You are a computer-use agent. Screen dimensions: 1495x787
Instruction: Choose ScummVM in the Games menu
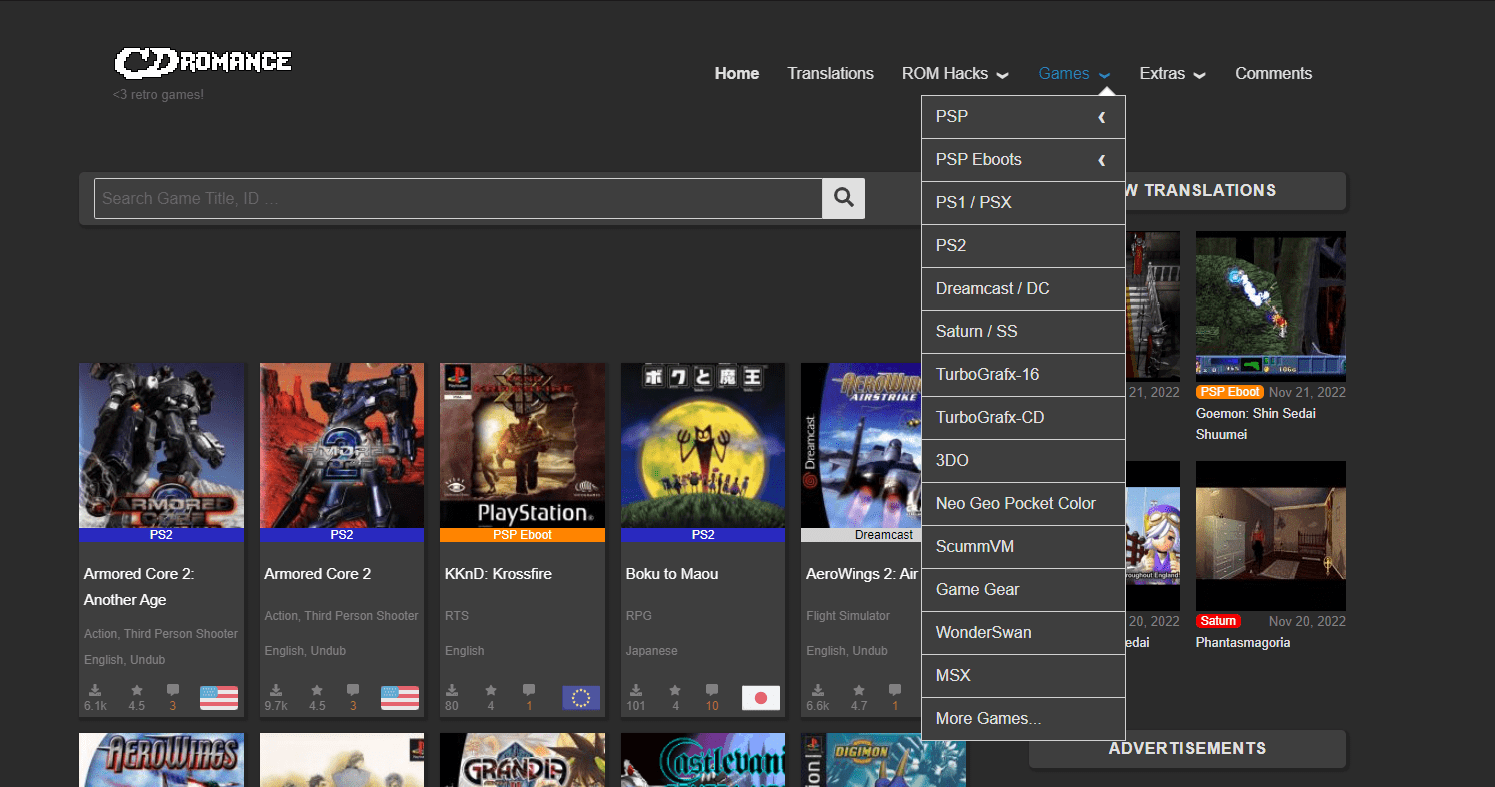coord(1023,546)
